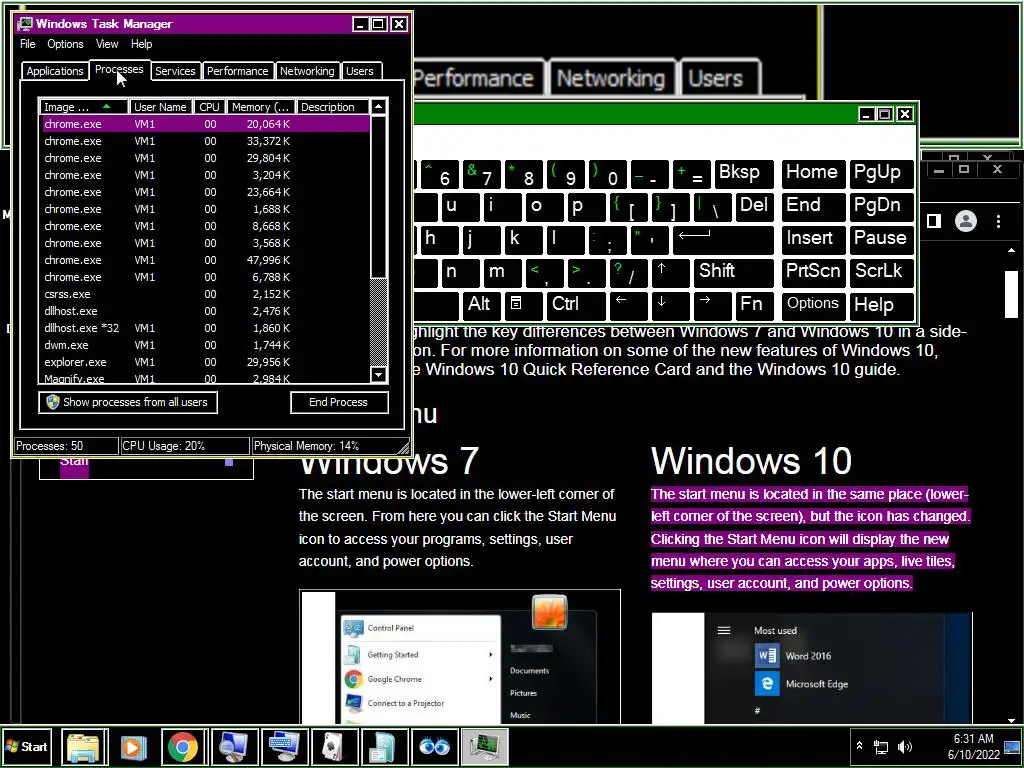
Task: Select the Task Manager taskbar icon
Action: (484, 747)
